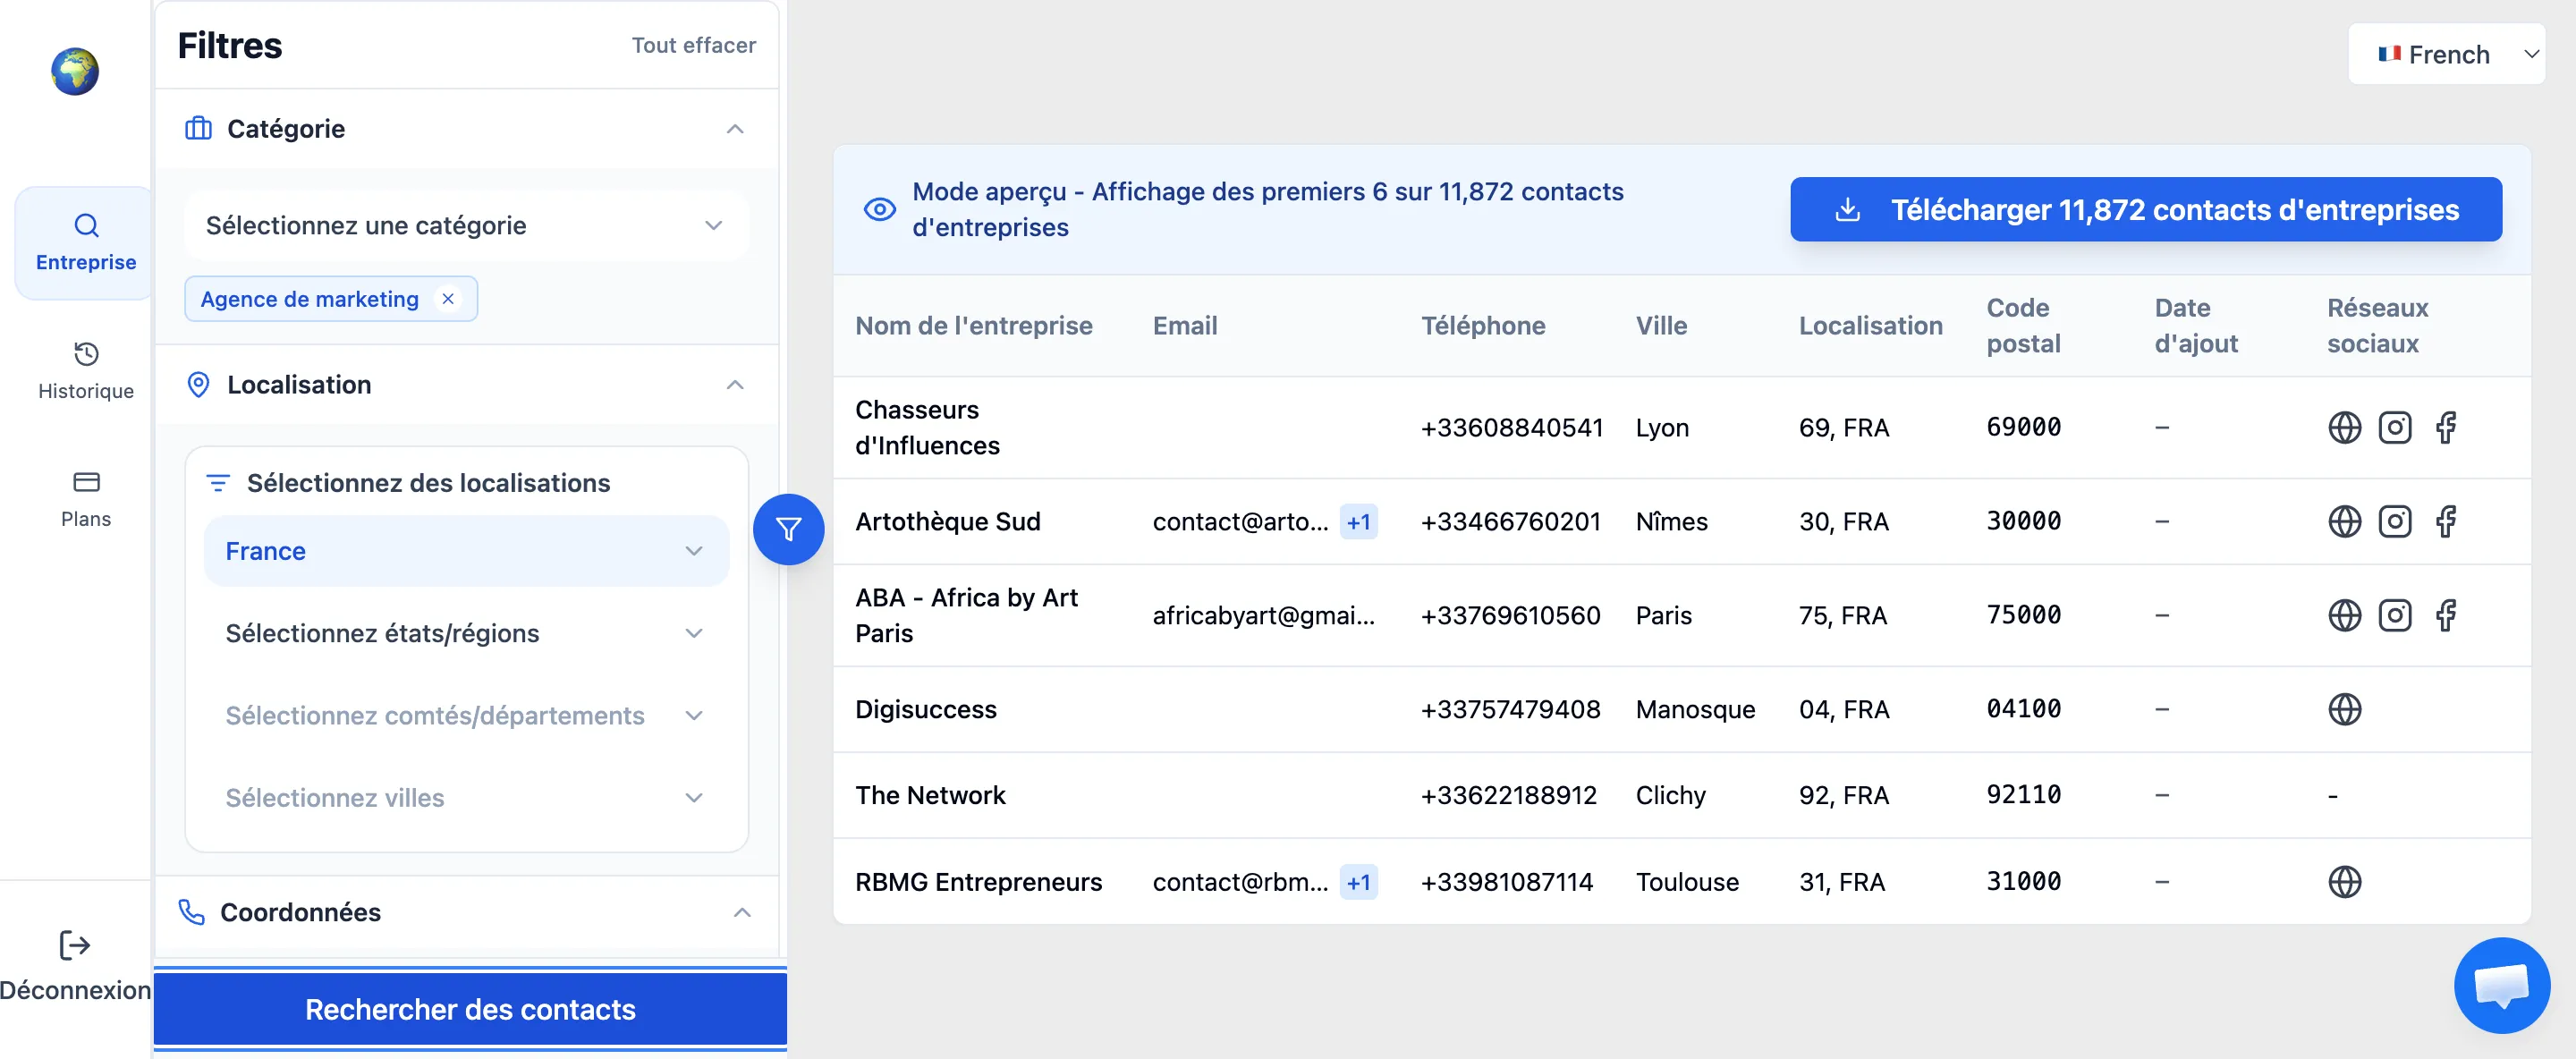Viewport: 2576px width, 1059px height.
Task: Click Tout effacer link
Action: [693, 46]
